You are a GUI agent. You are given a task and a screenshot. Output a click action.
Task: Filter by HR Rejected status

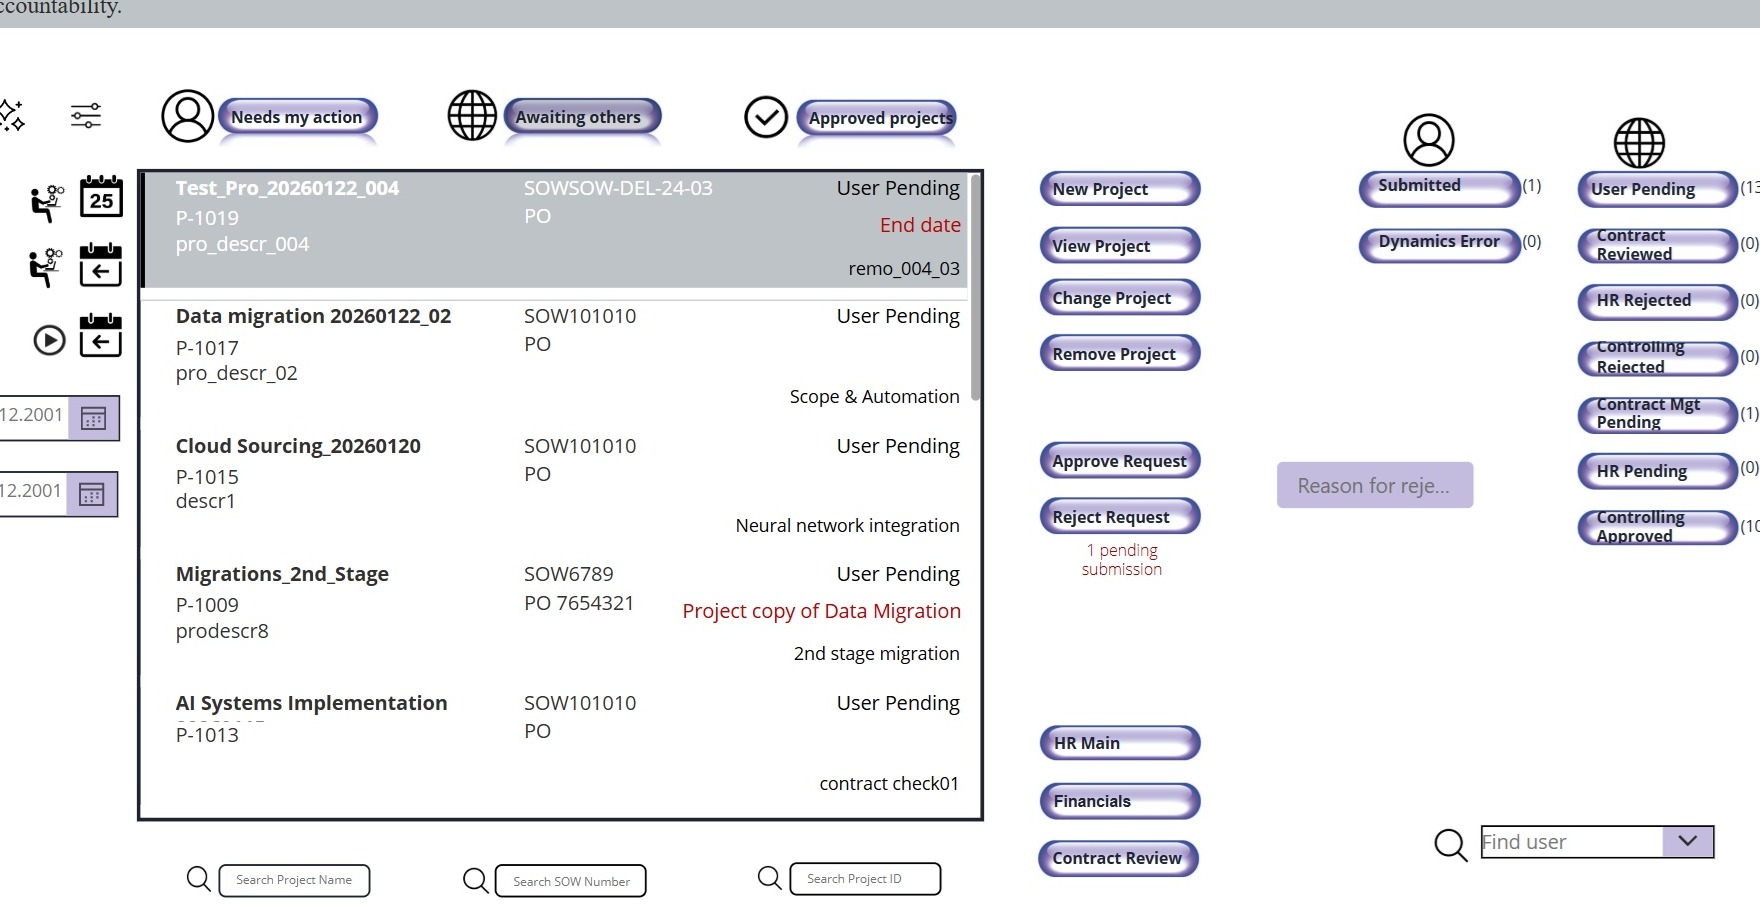1657,301
